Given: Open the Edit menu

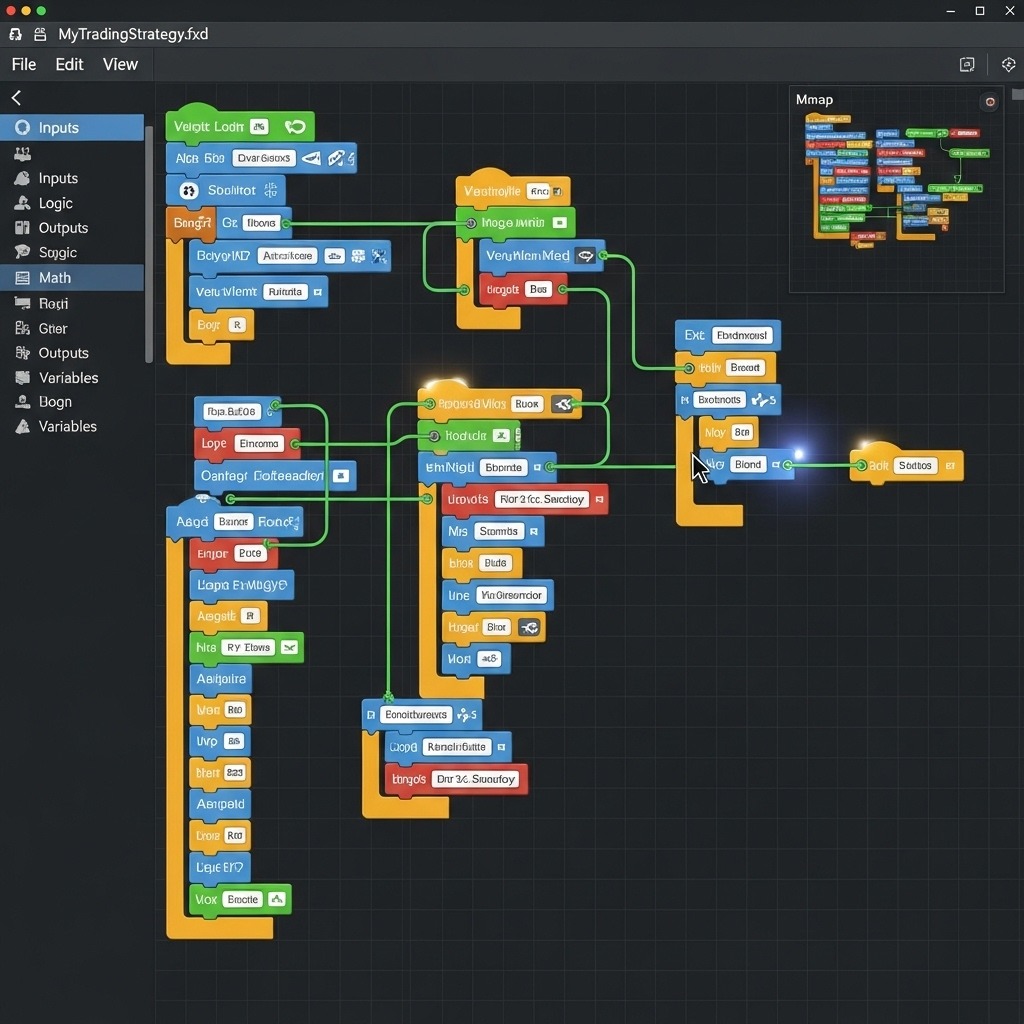Looking at the screenshot, I should [69, 64].
